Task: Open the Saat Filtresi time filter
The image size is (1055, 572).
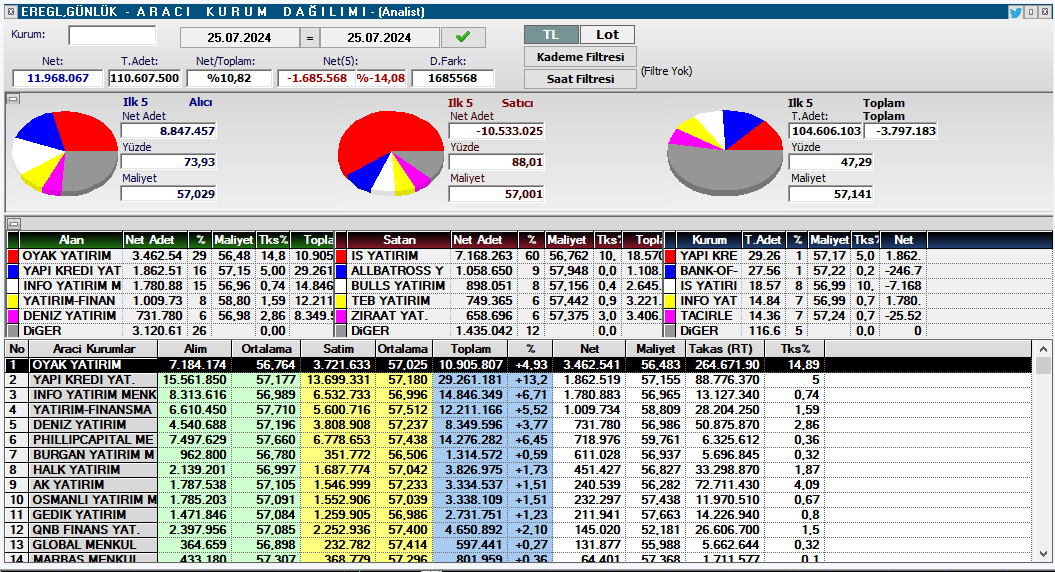Action: (580, 79)
